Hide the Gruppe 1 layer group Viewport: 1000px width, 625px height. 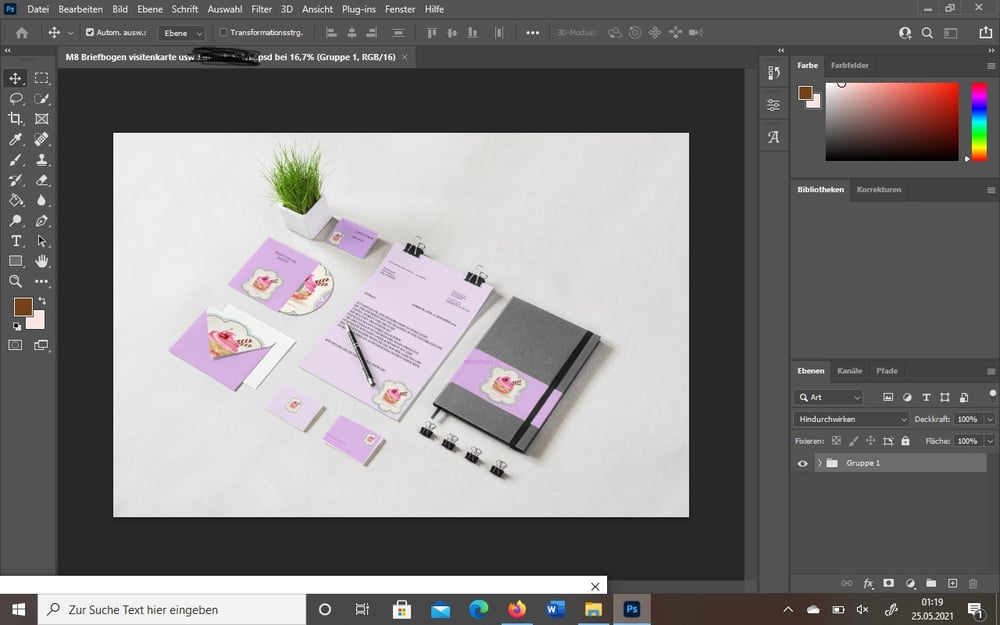coord(802,463)
